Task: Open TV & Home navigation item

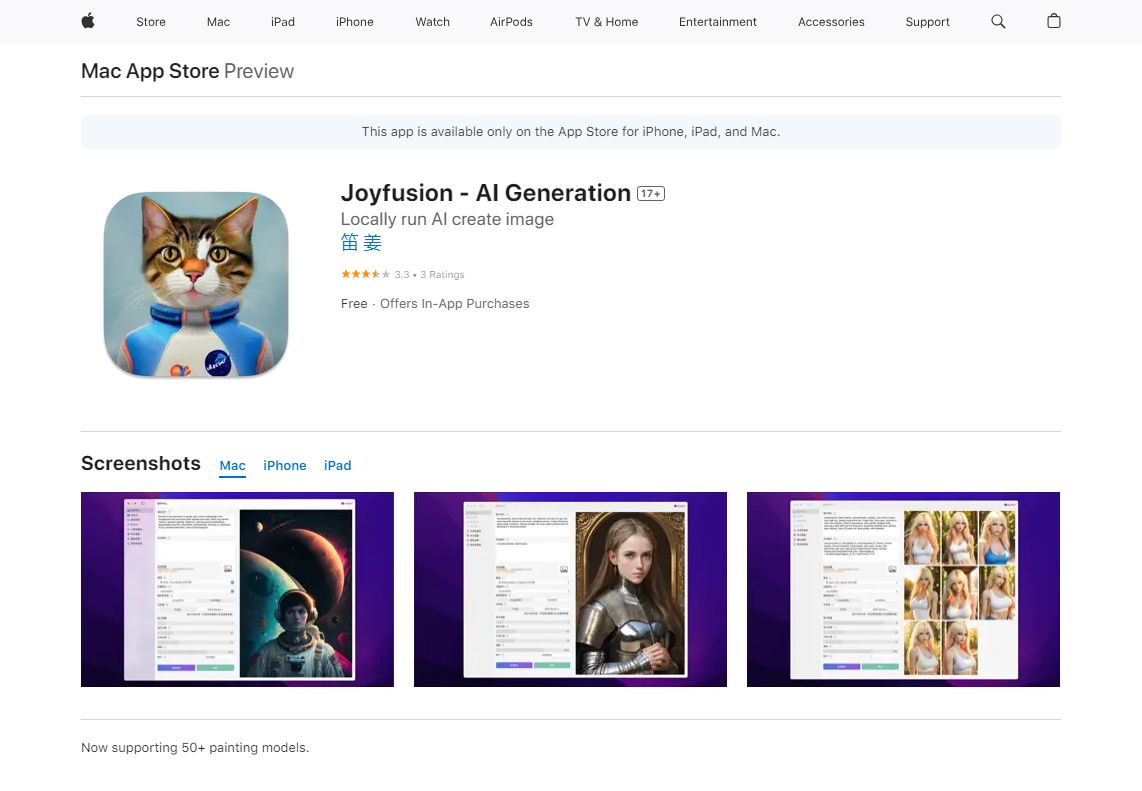Action: (607, 22)
